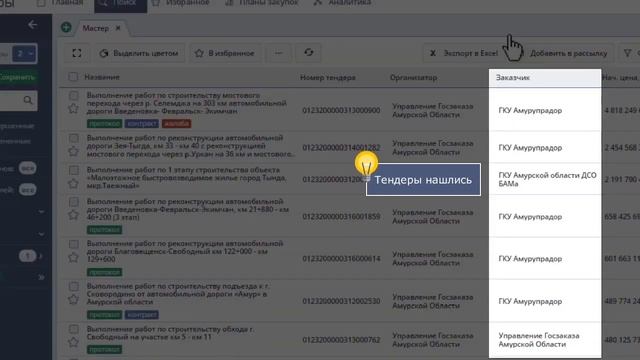Star the Сковородино access road tender

click(x=73, y=300)
